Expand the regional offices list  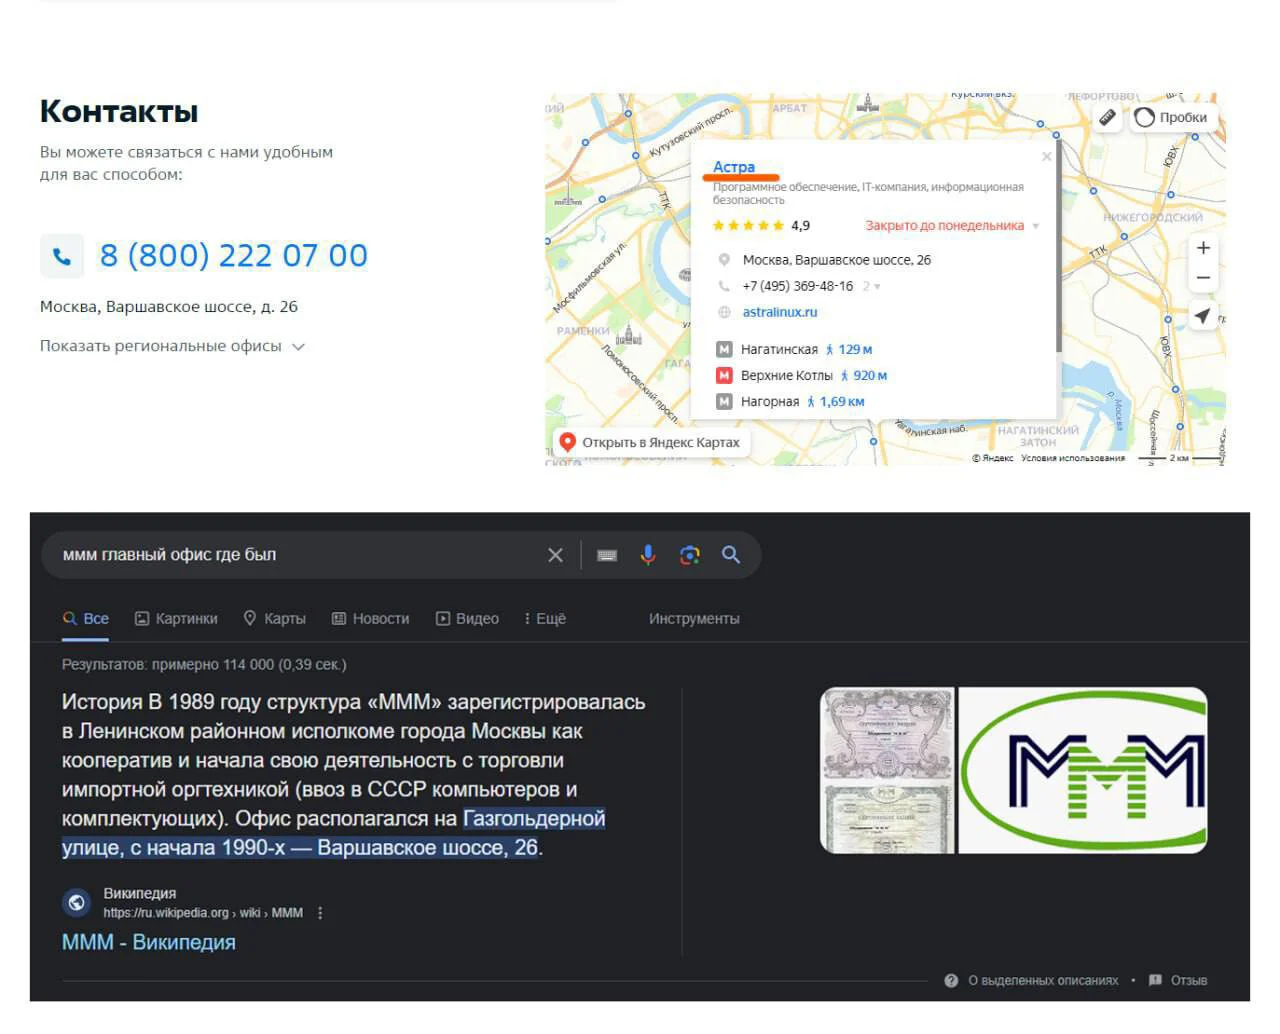[172, 346]
